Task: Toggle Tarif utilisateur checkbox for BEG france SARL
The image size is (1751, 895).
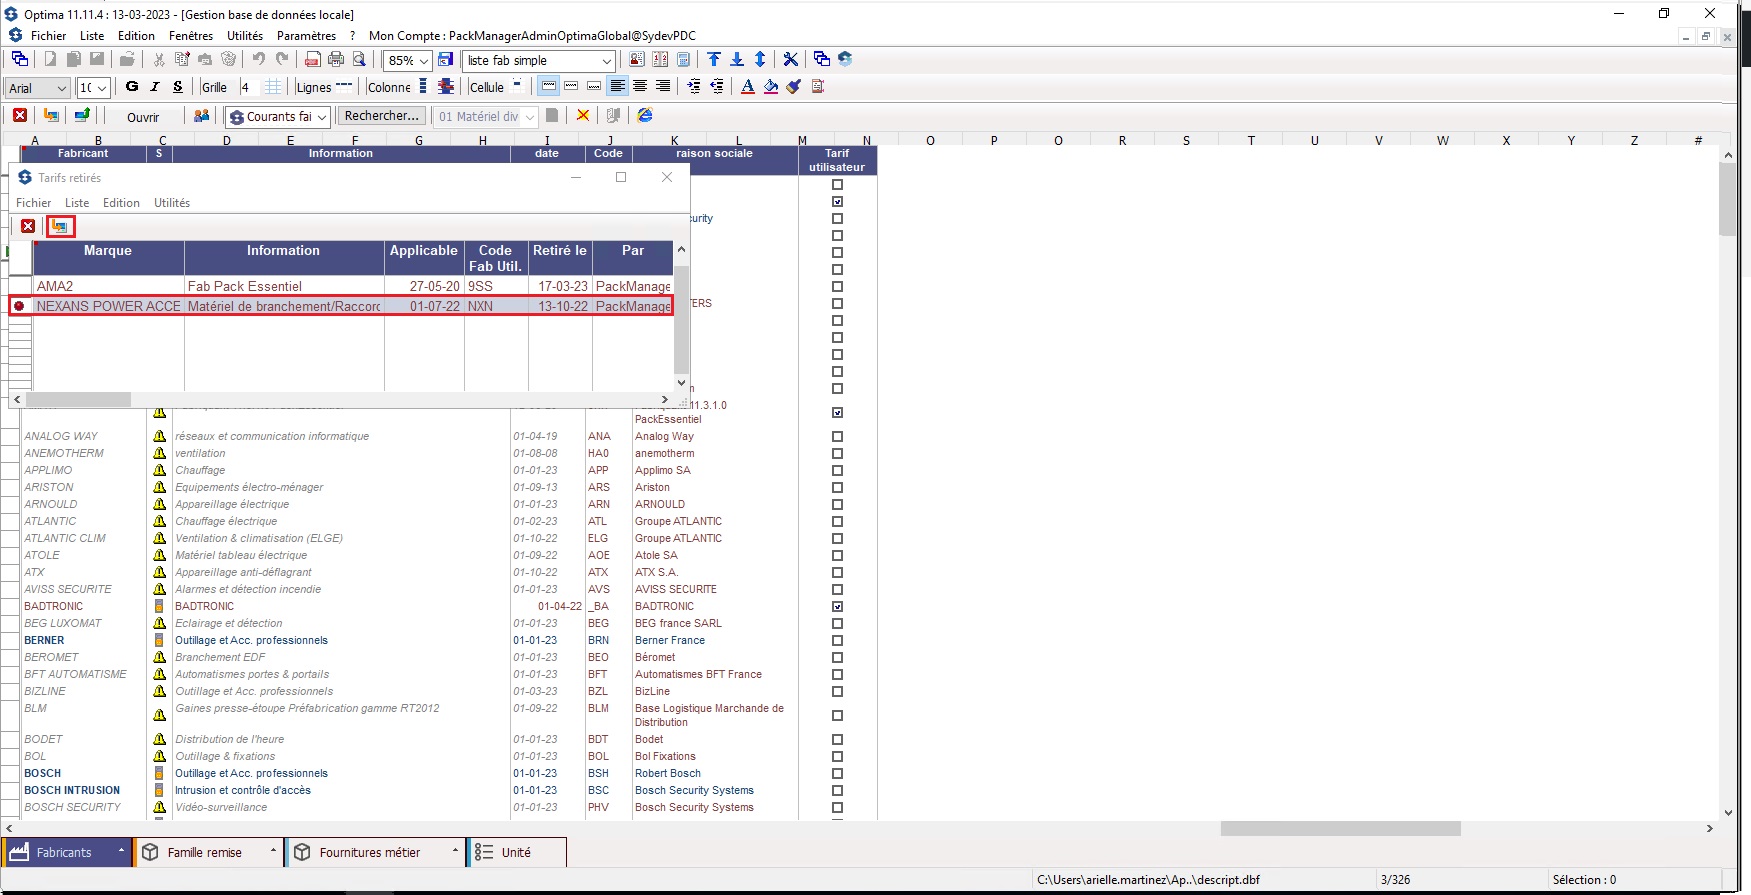Action: pos(837,623)
